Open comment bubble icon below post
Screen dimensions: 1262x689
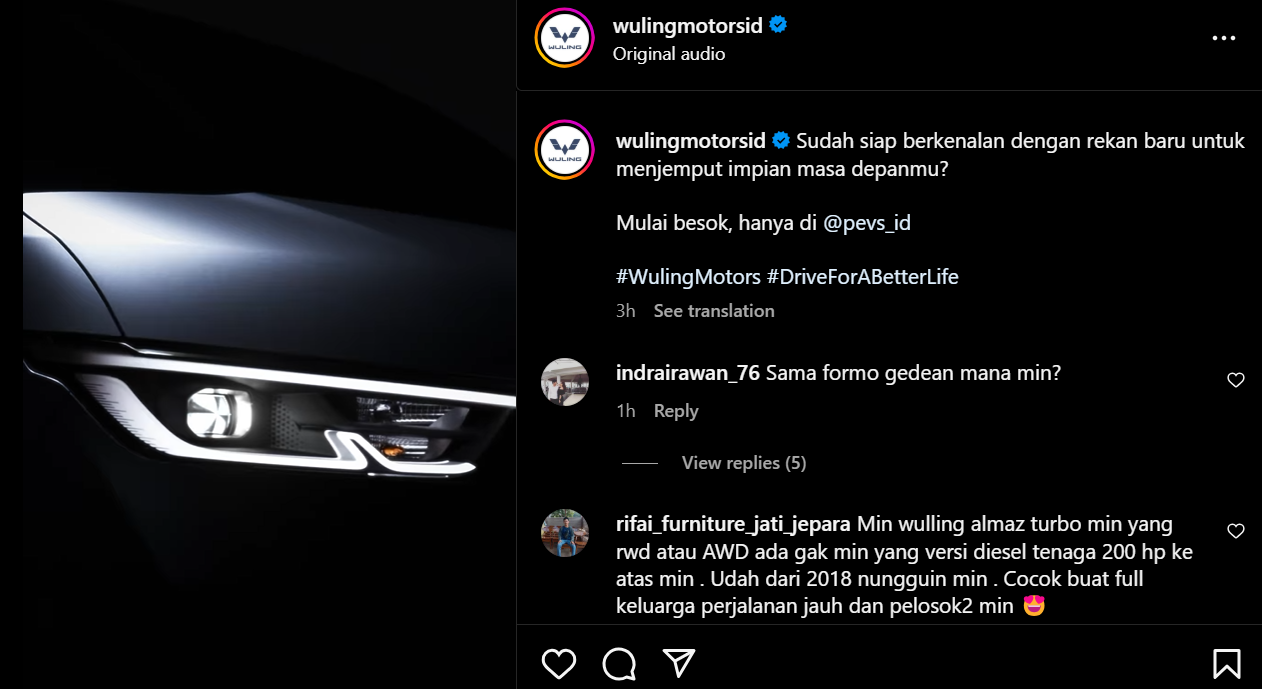tap(619, 663)
